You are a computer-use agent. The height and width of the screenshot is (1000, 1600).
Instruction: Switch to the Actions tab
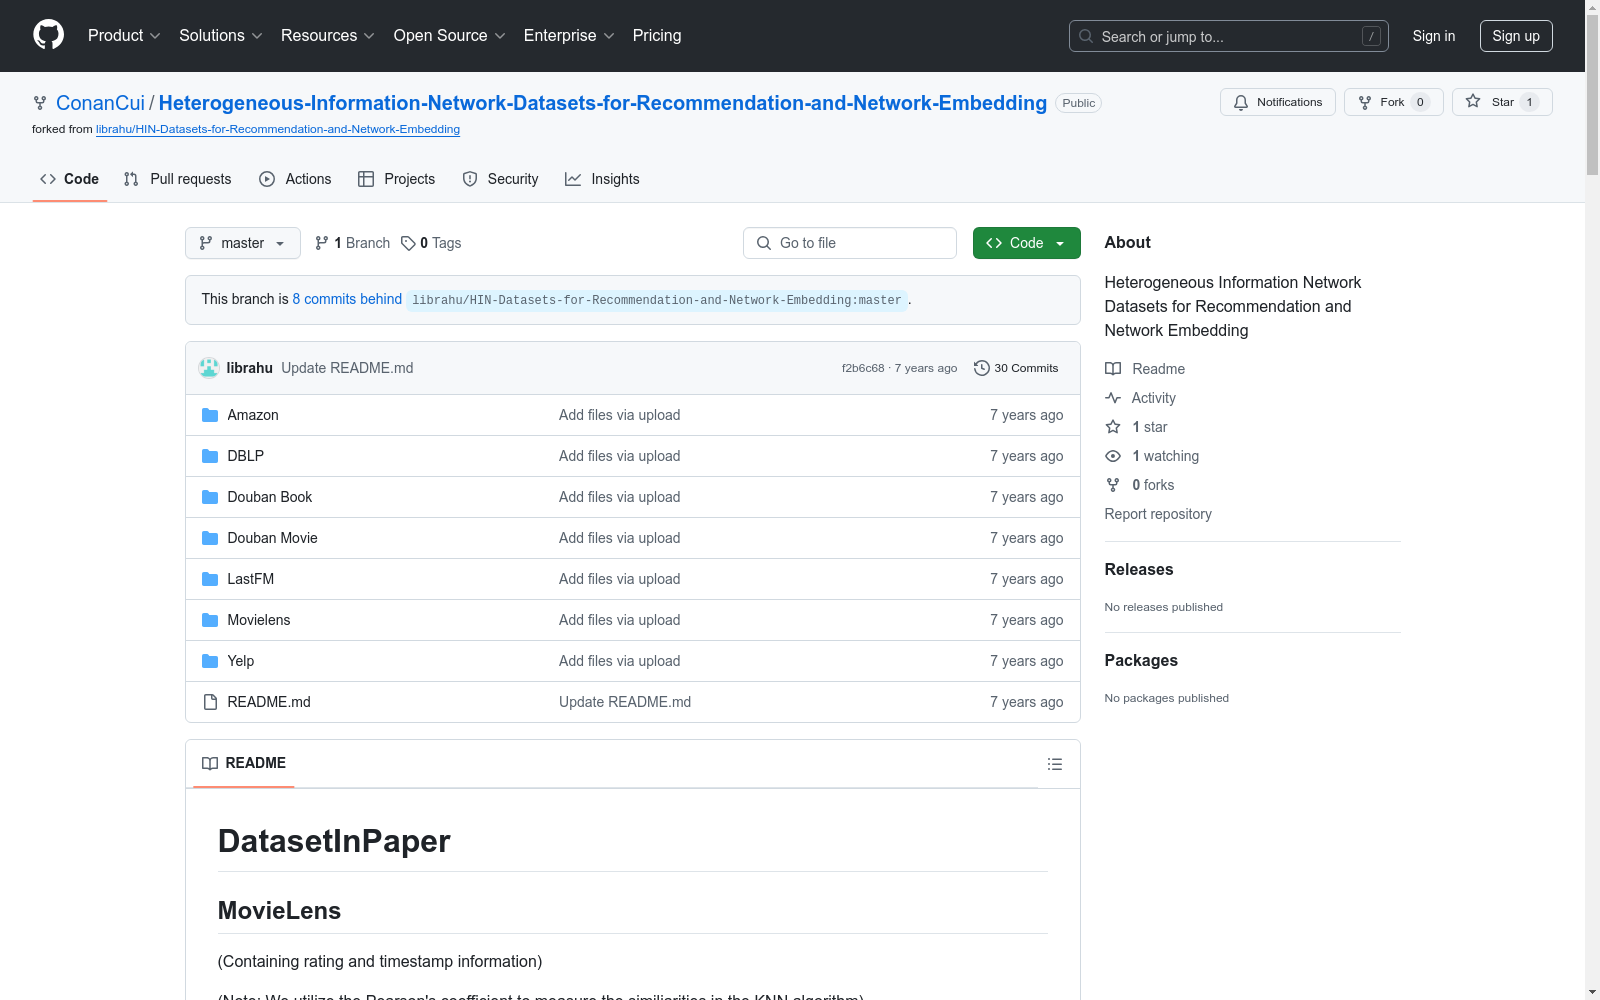295,179
